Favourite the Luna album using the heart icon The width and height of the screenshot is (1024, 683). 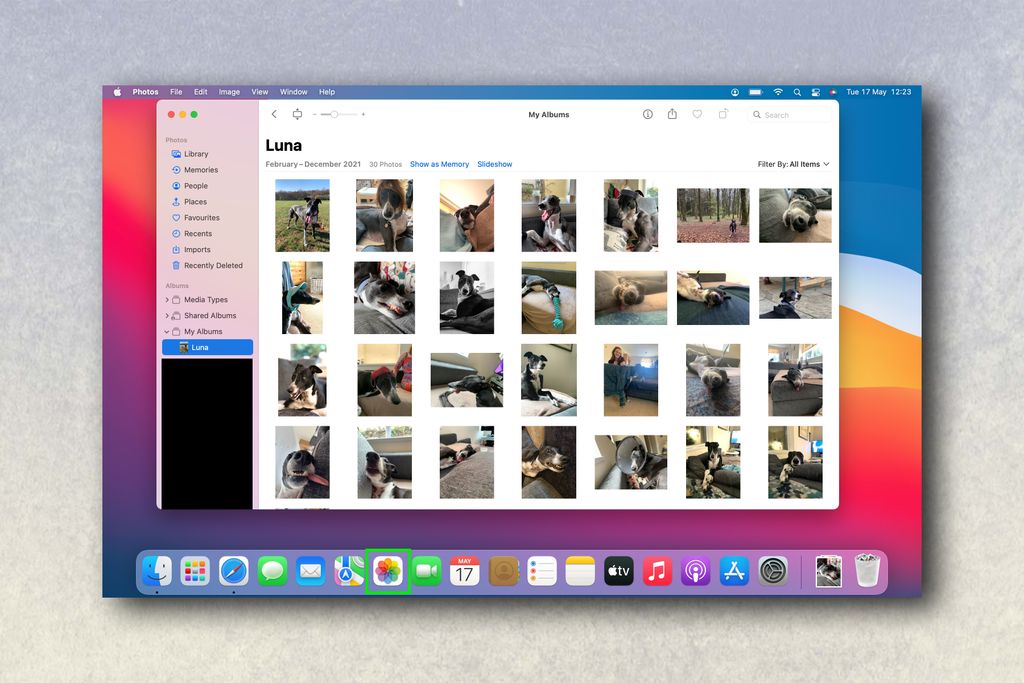click(696, 114)
